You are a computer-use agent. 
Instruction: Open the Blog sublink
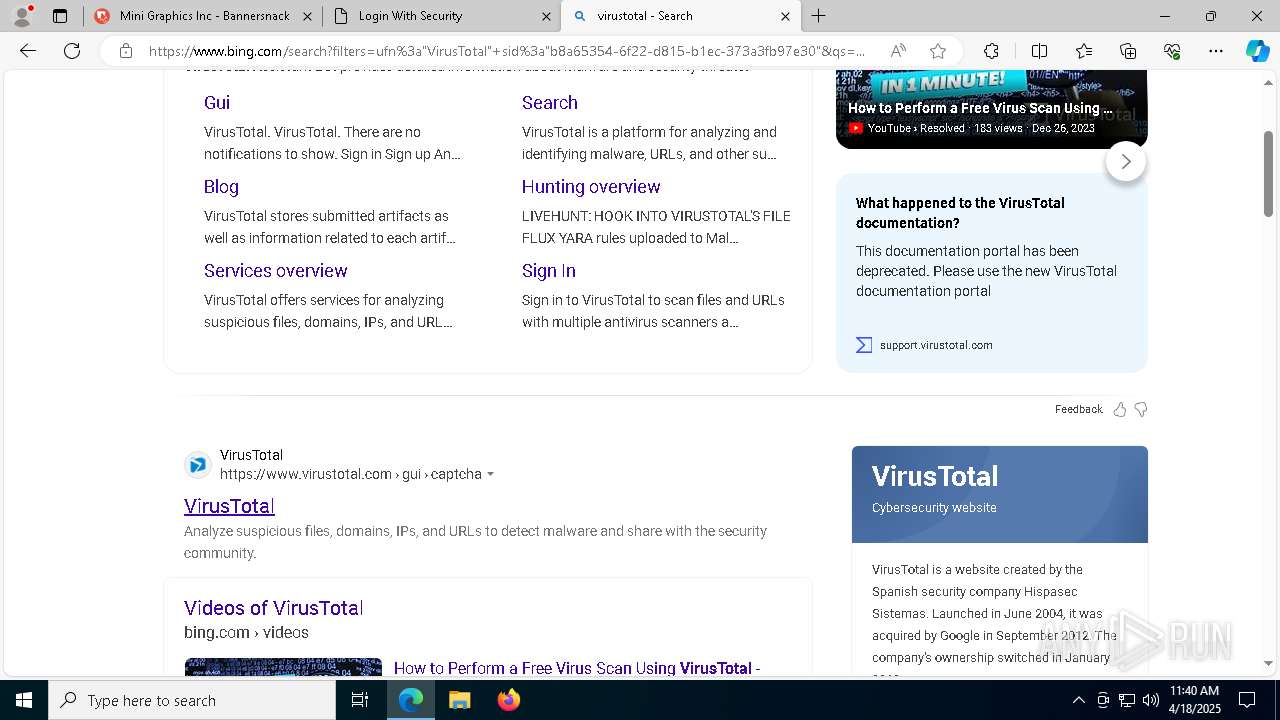(x=221, y=187)
